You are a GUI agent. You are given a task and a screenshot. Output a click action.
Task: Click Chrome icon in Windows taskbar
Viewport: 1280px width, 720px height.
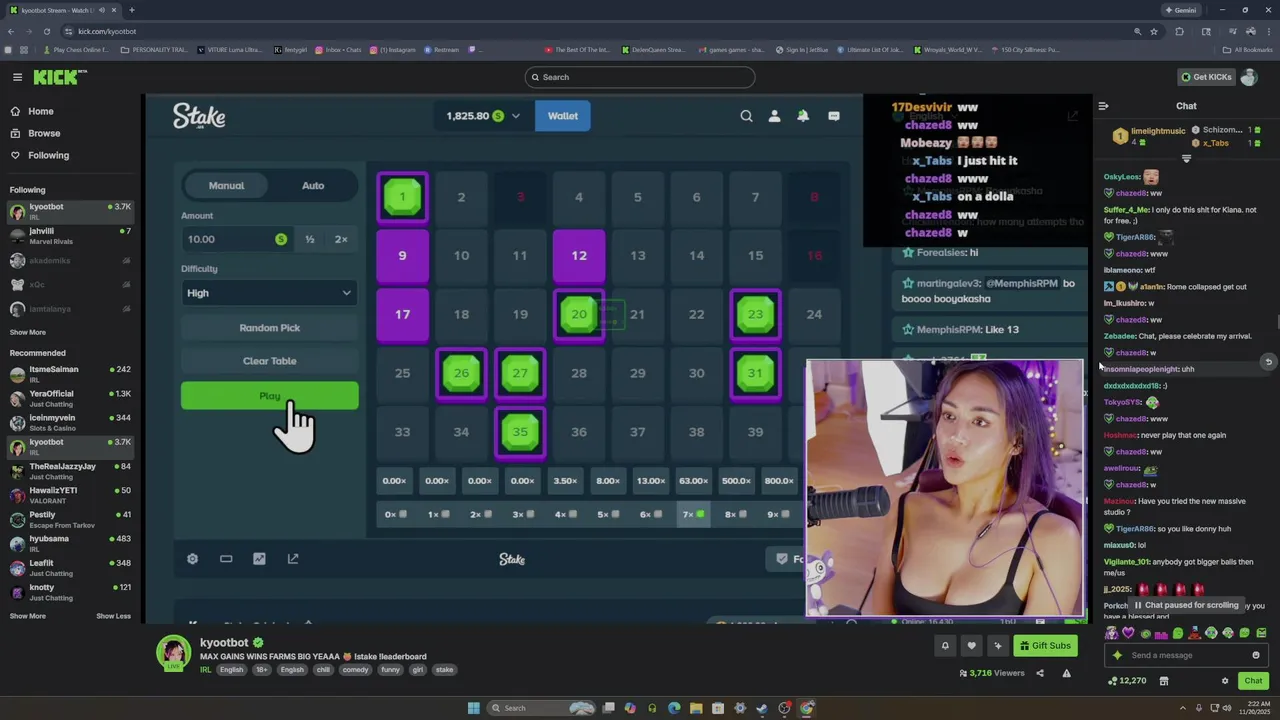click(807, 708)
